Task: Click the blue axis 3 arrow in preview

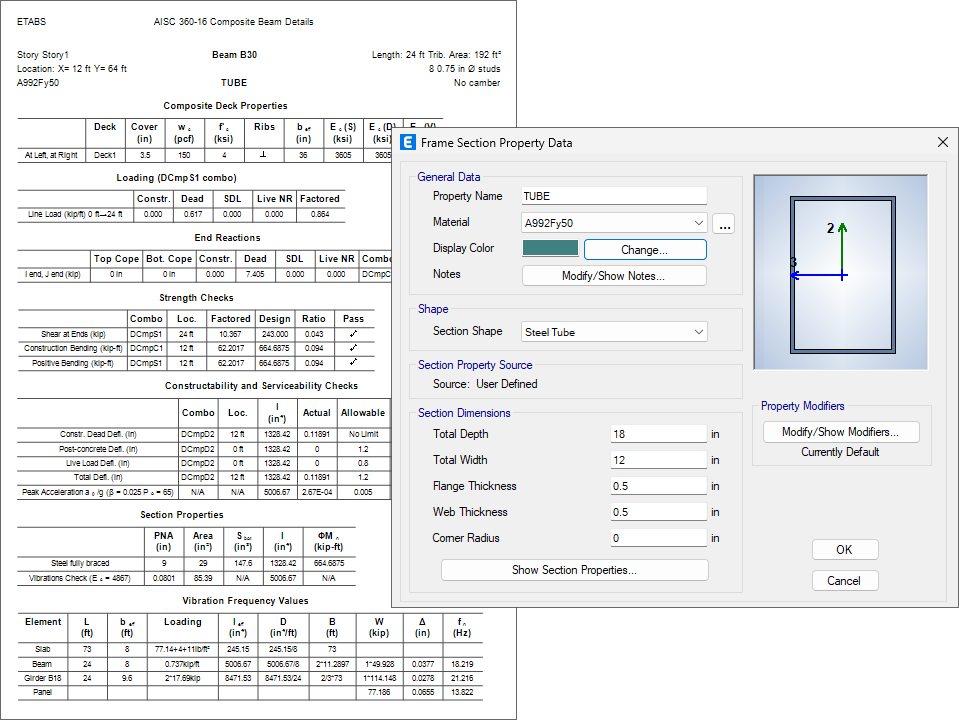Action: [817, 274]
